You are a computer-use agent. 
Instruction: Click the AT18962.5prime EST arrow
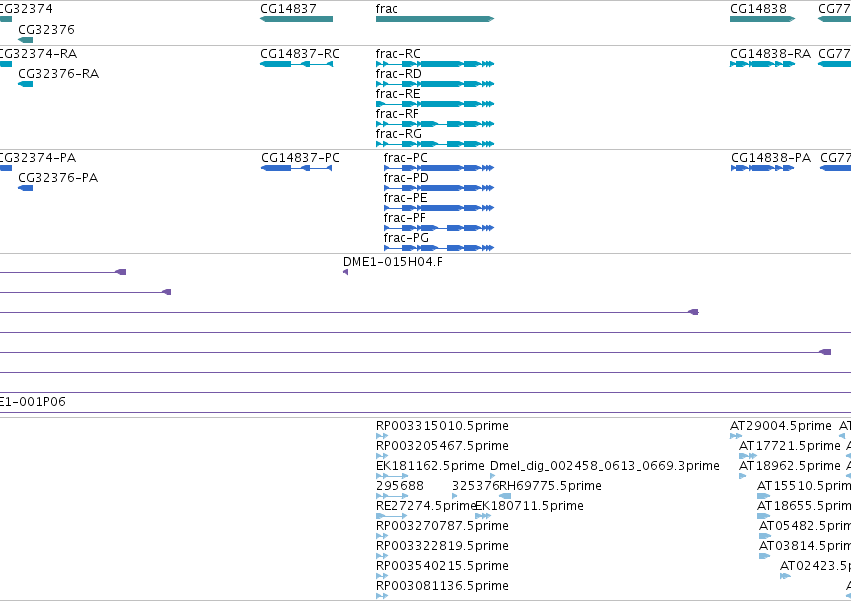[742, 476]
